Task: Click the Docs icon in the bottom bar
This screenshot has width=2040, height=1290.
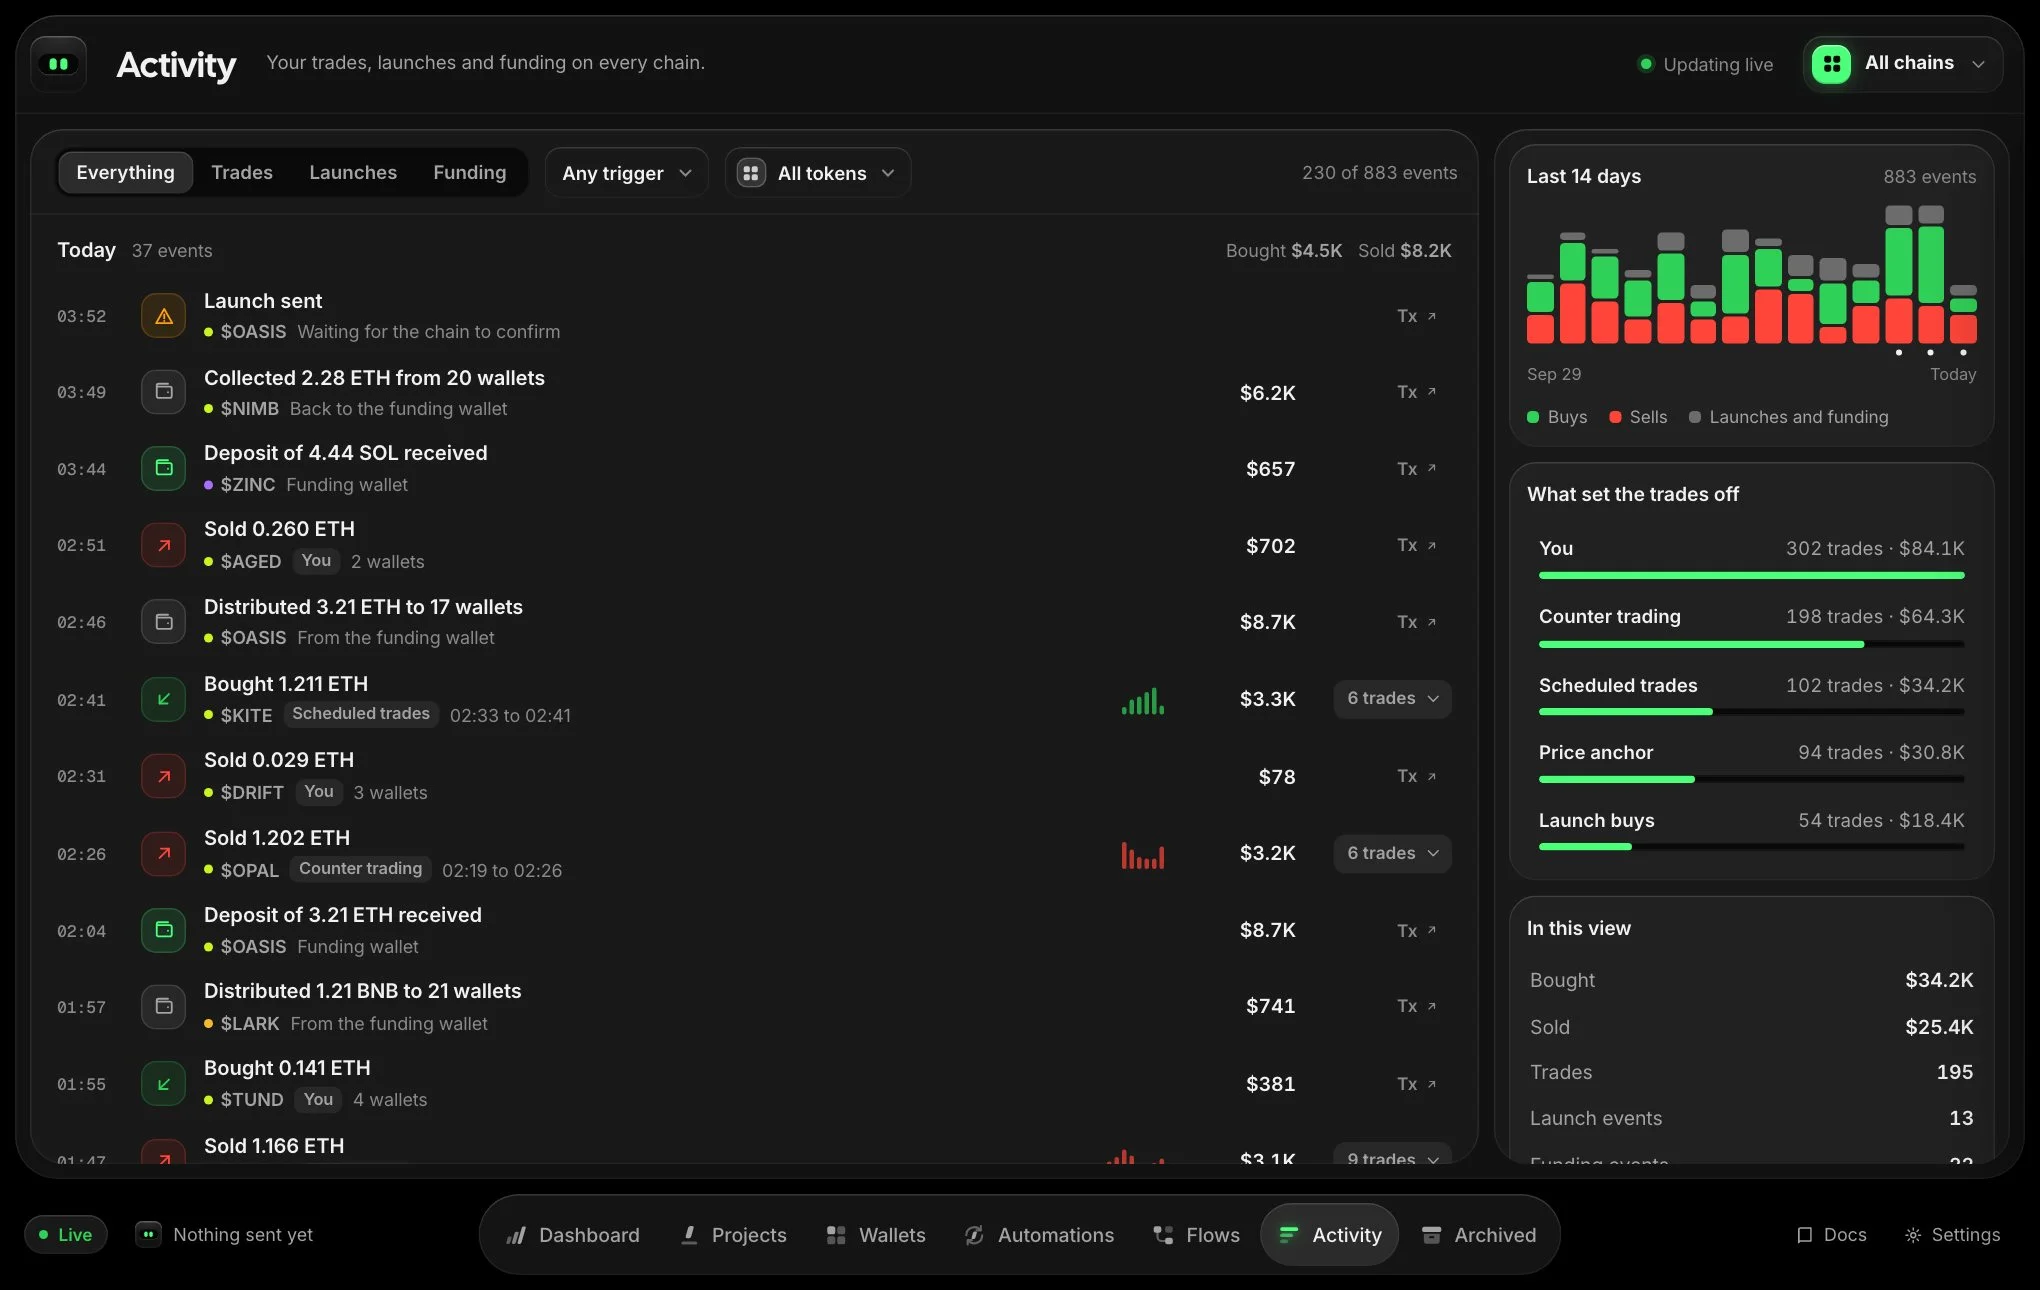Action: coord(1804,1235)
